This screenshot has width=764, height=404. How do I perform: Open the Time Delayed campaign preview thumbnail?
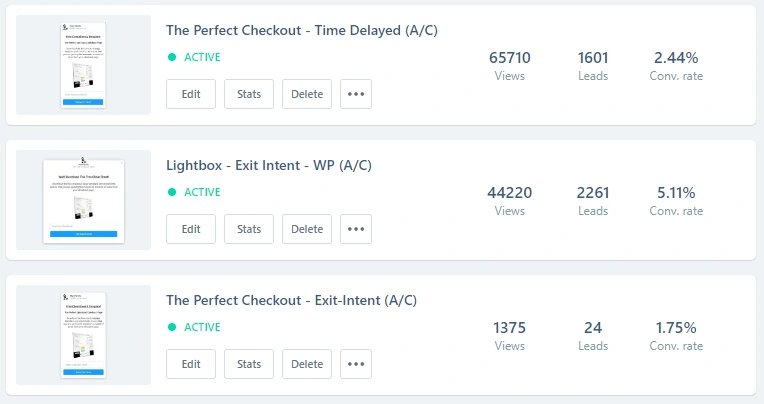coord(84,65)
